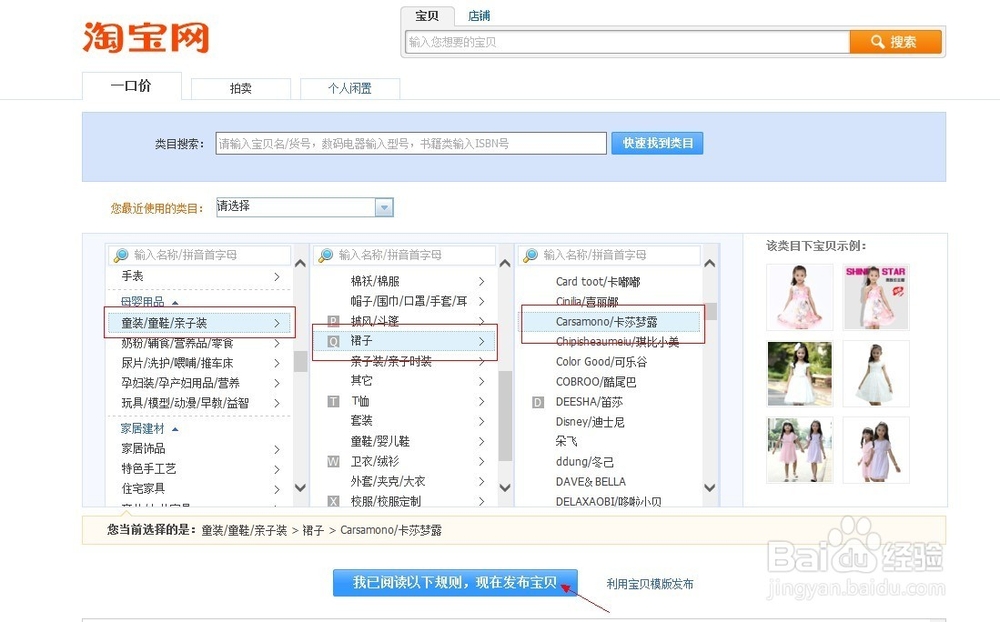1000x622 pixels.
Task: Switch to the 店铺 search tab
Action: tap(478, 15)
